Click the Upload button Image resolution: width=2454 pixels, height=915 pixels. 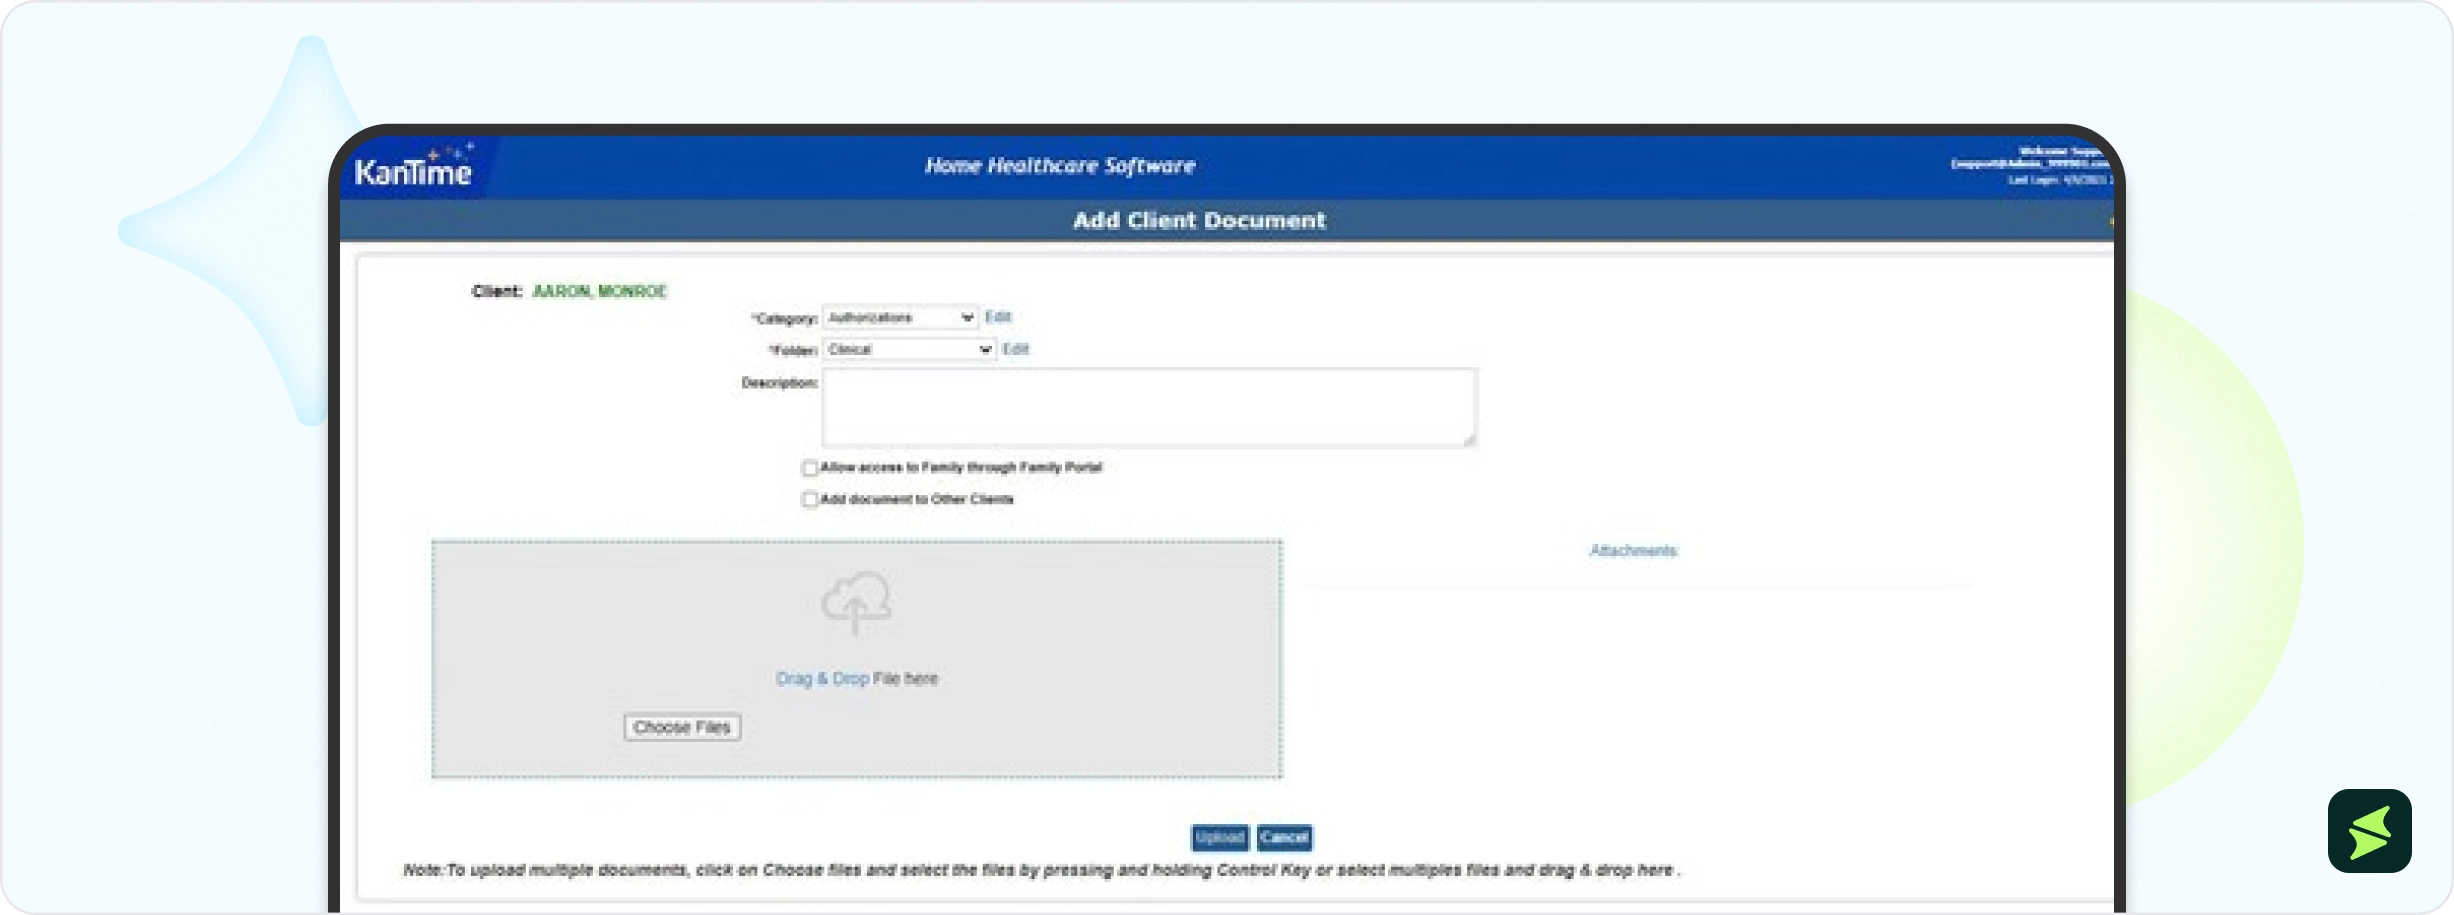click(1220, 837)
